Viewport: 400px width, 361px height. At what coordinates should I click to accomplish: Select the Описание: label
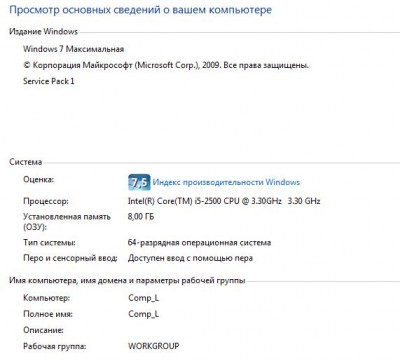click(43, 330)
